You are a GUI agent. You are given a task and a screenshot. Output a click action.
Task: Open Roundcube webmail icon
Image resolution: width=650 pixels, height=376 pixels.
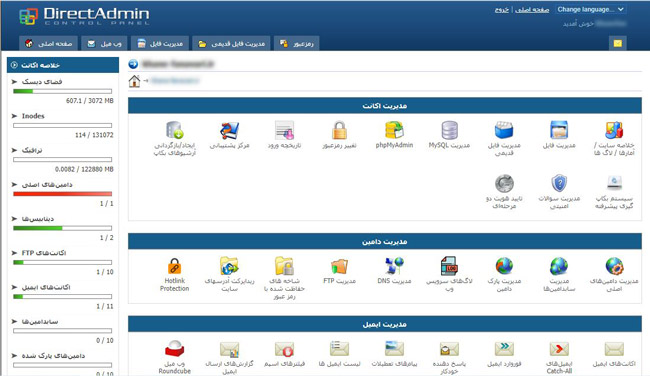175,349
